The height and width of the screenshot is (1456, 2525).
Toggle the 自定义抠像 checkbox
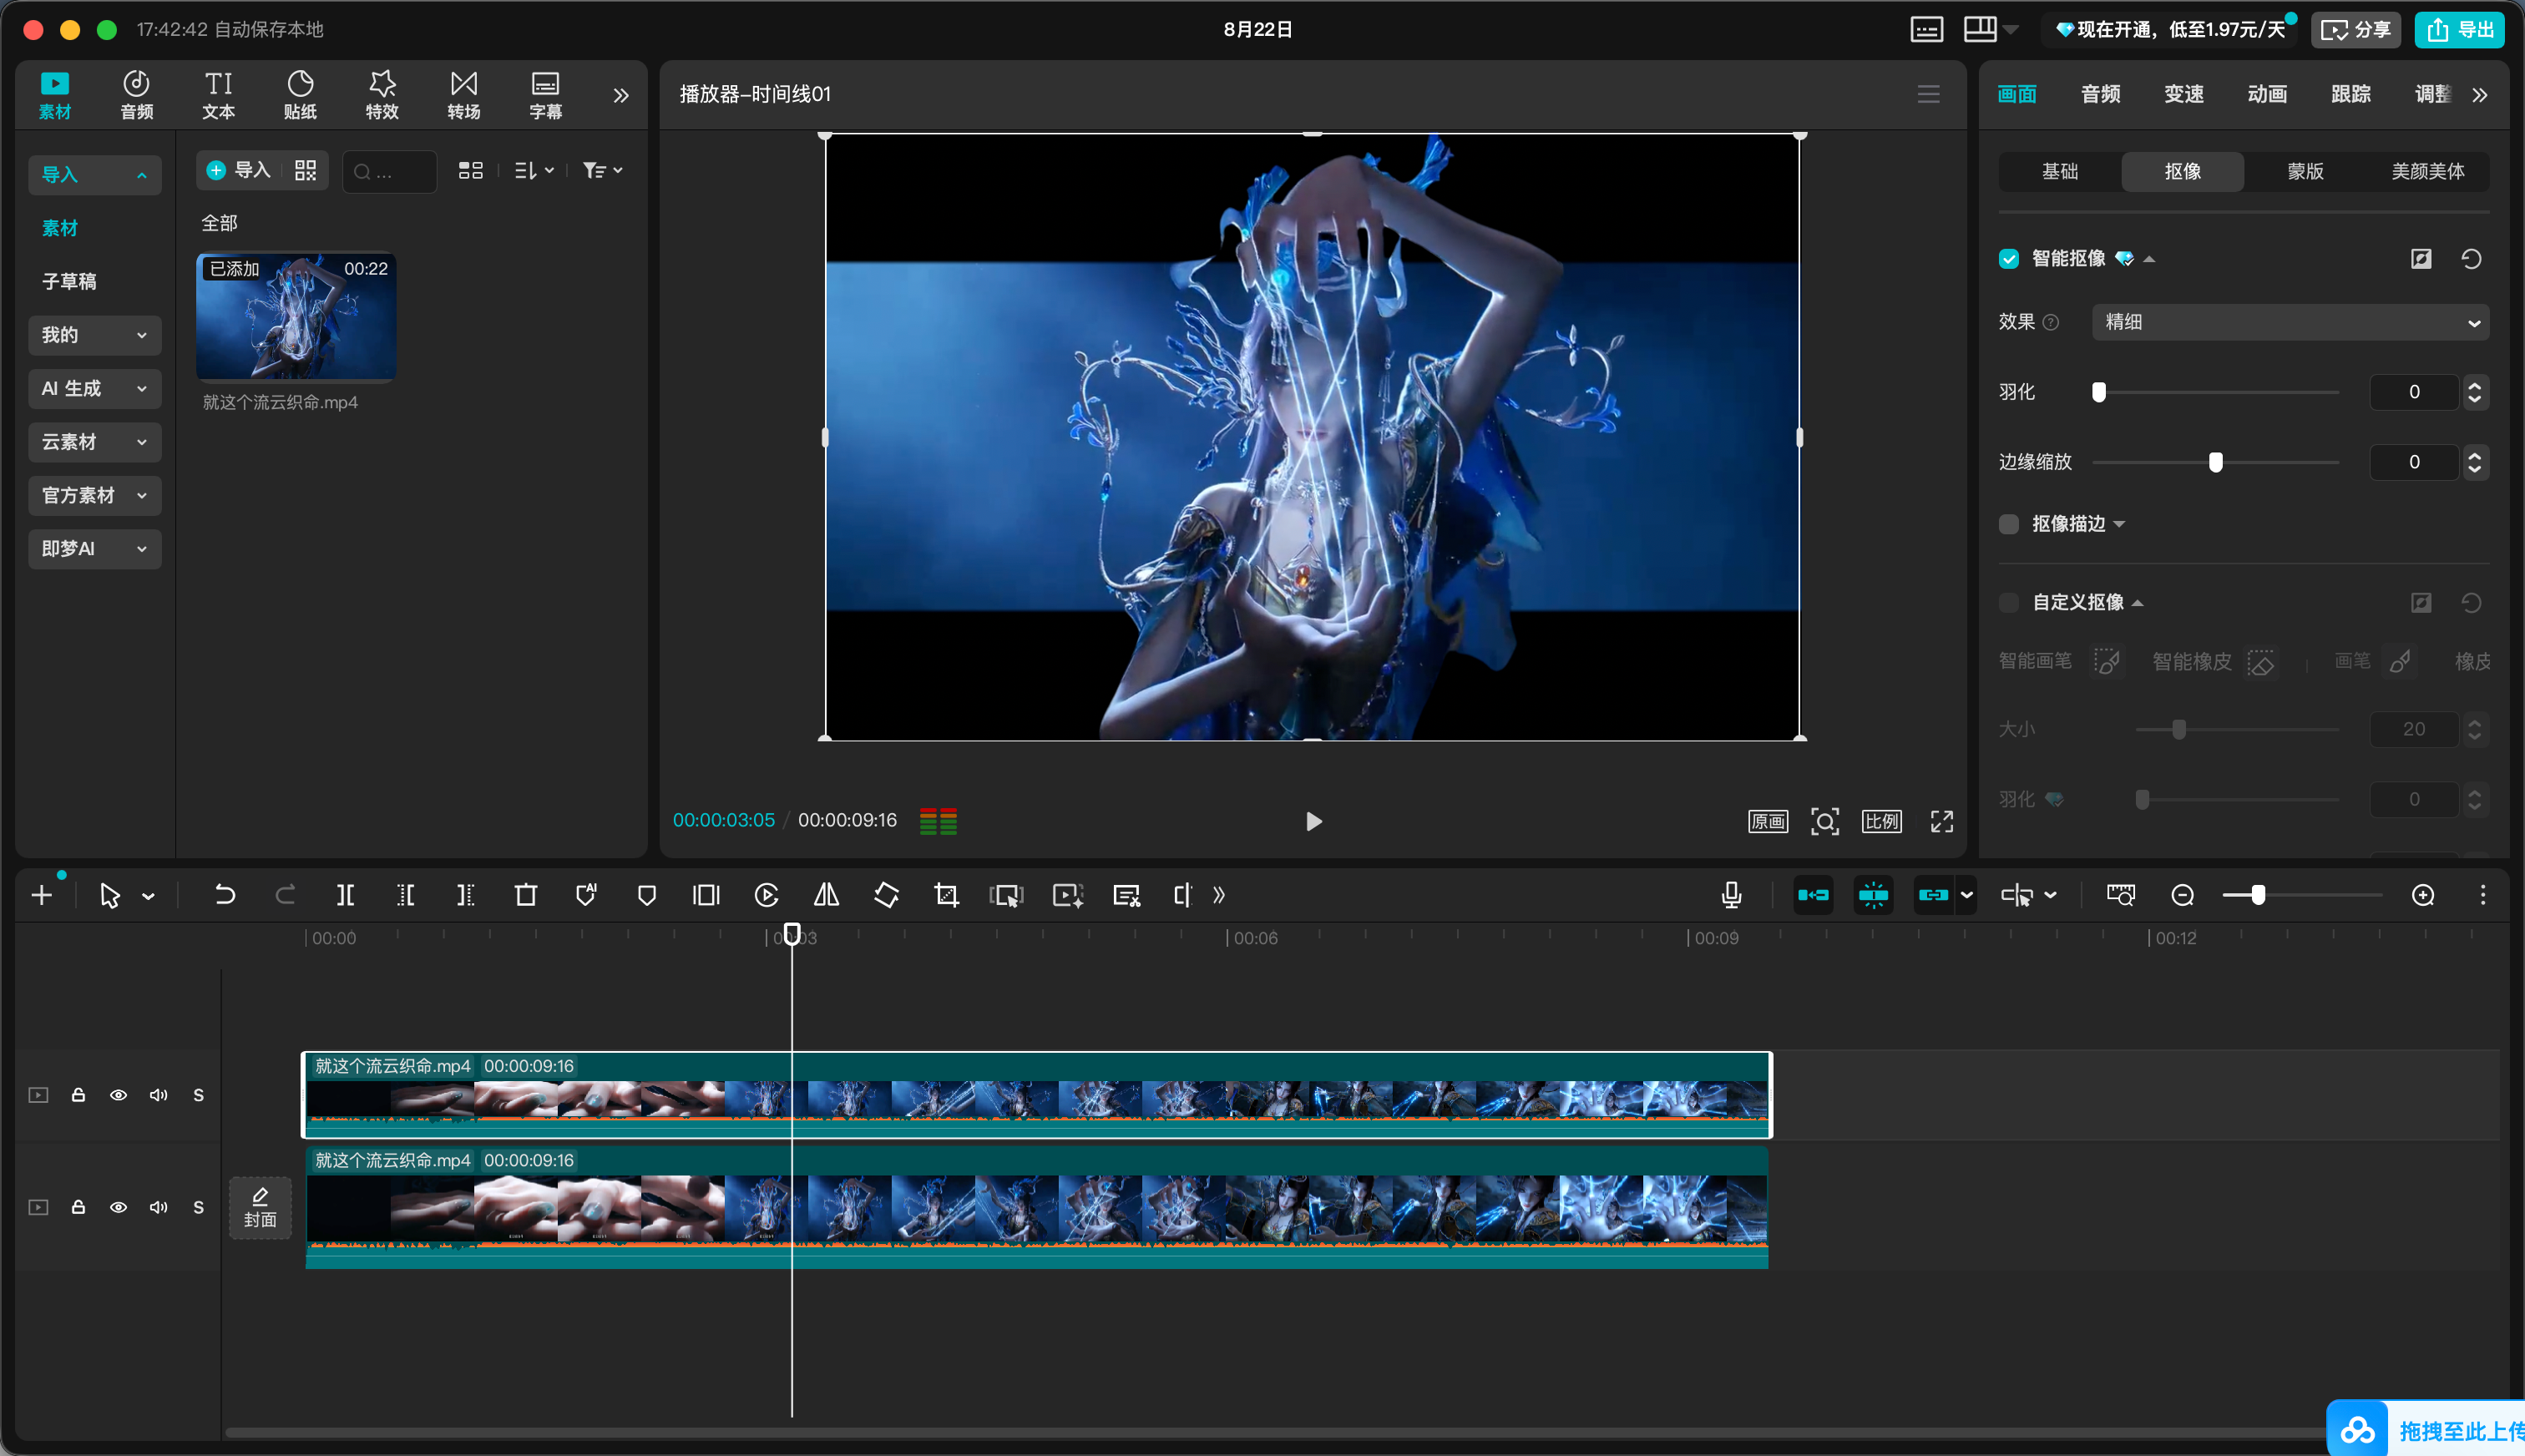click(2009, 602)
